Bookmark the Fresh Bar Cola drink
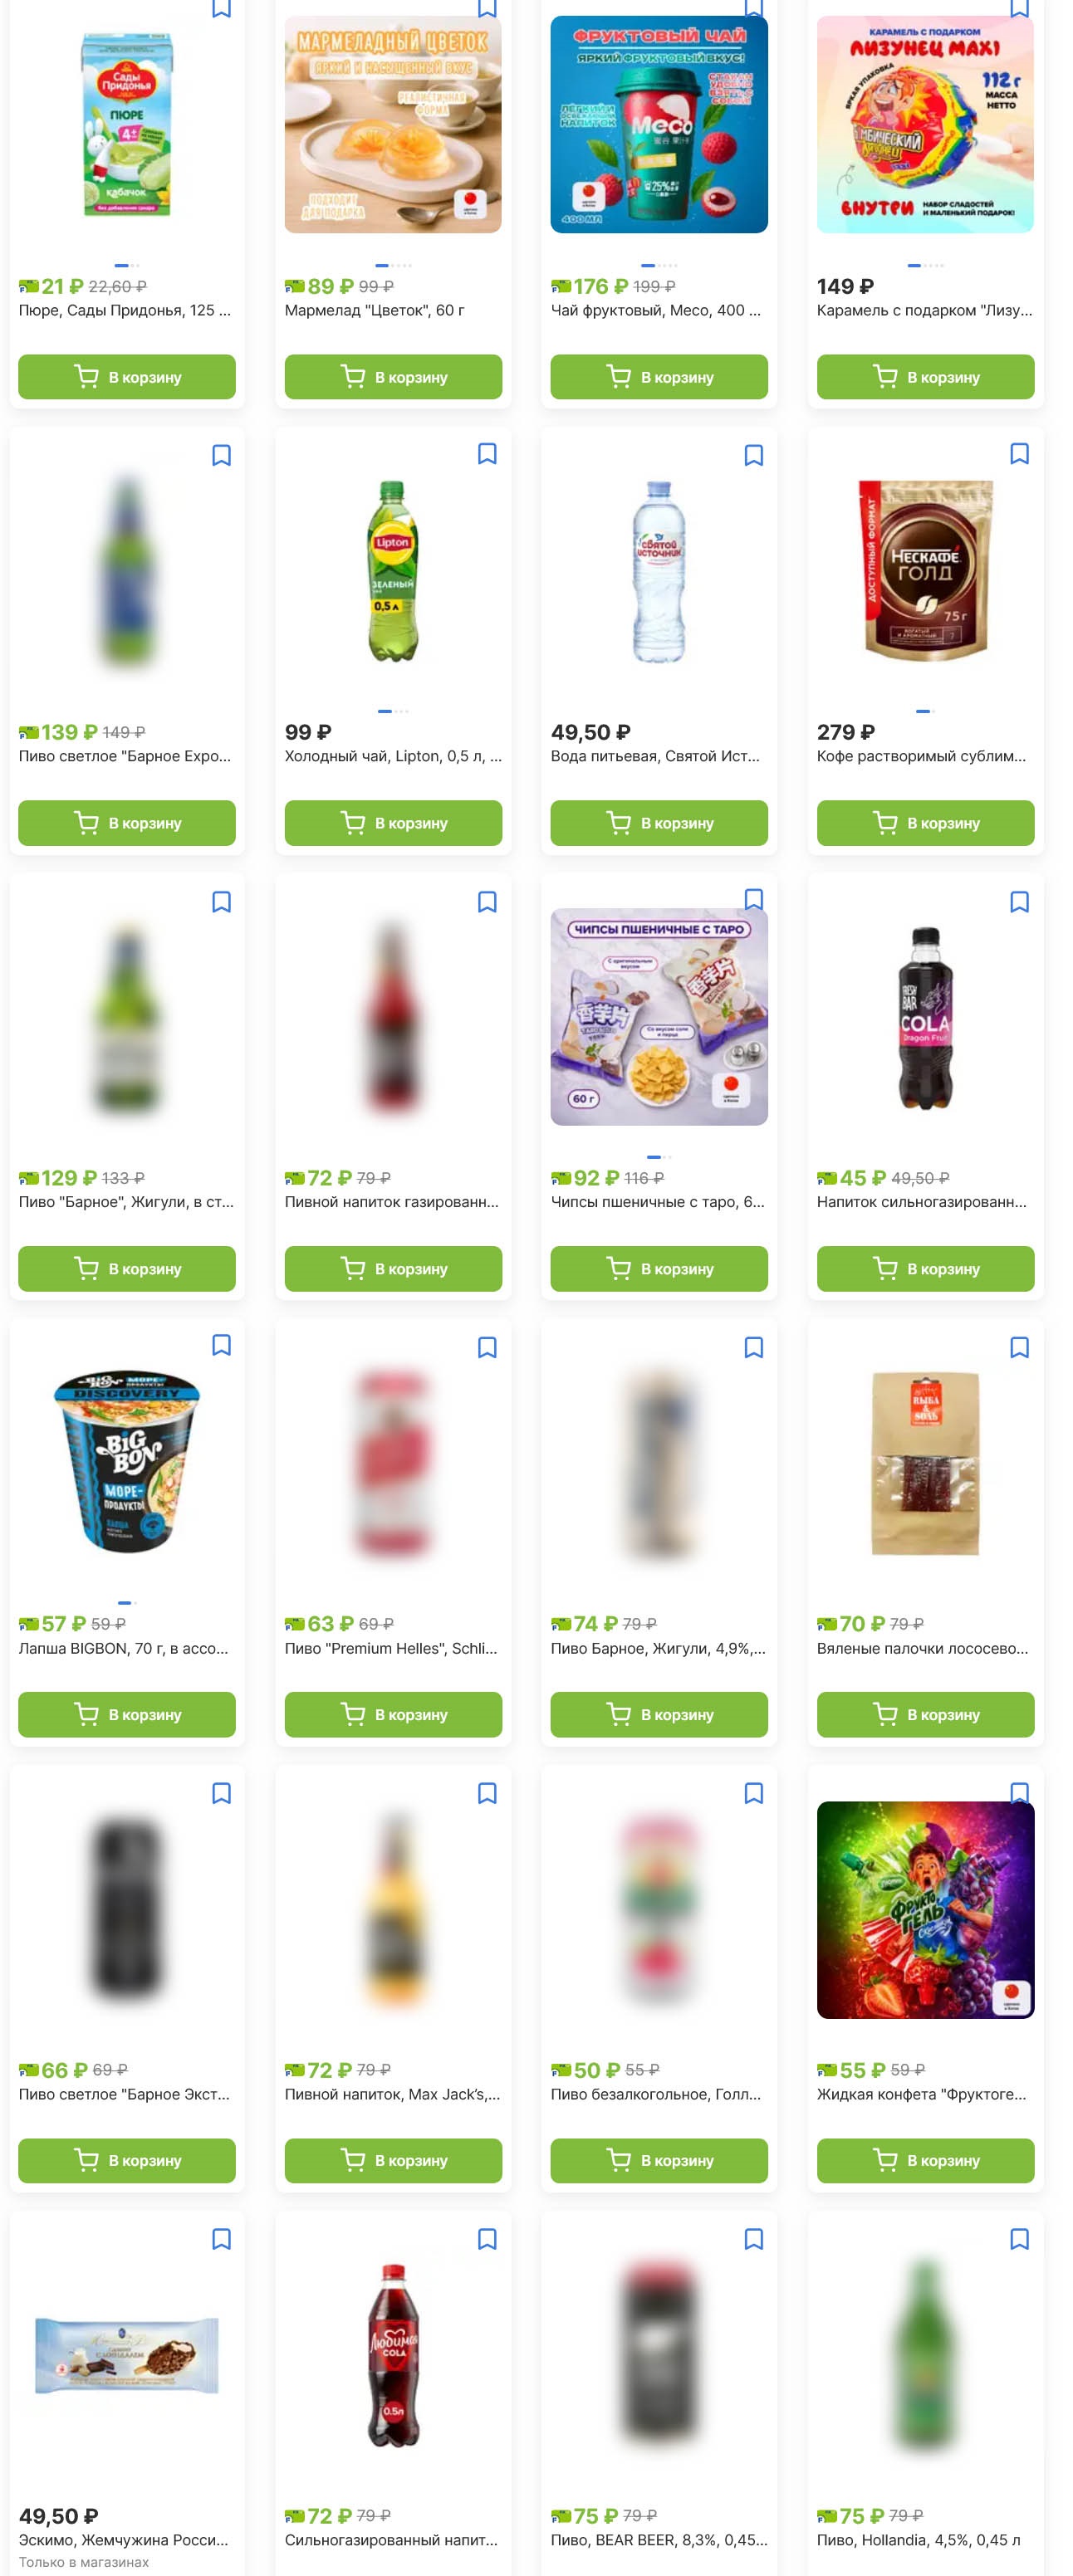This screenshot has height=2576, width=1073. [x=1019, y=902]
